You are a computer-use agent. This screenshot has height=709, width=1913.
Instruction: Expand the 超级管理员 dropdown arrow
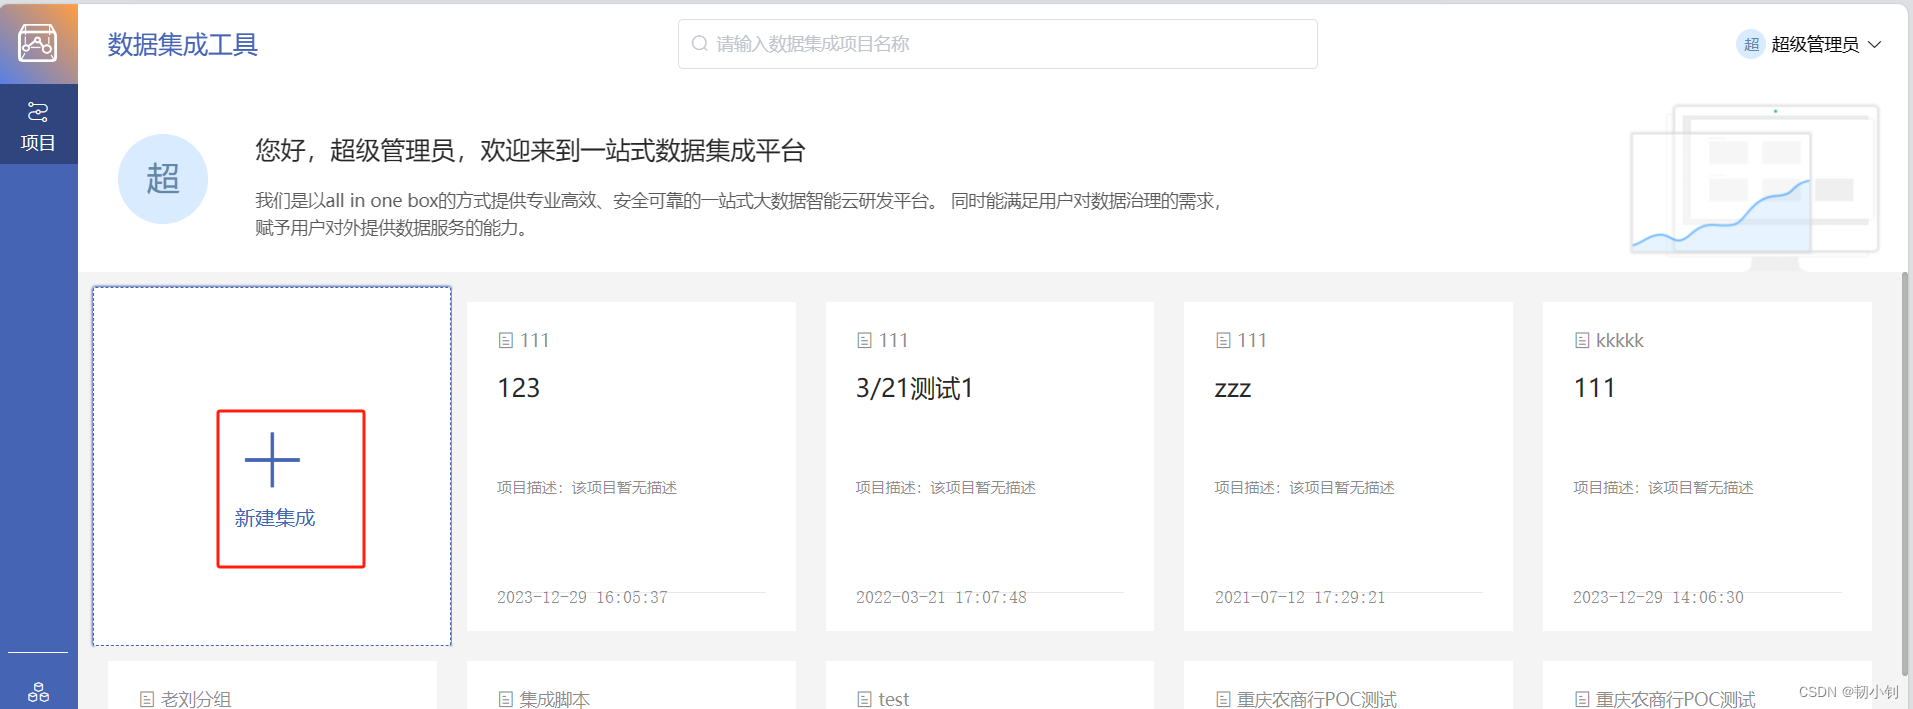[1874, 44]
